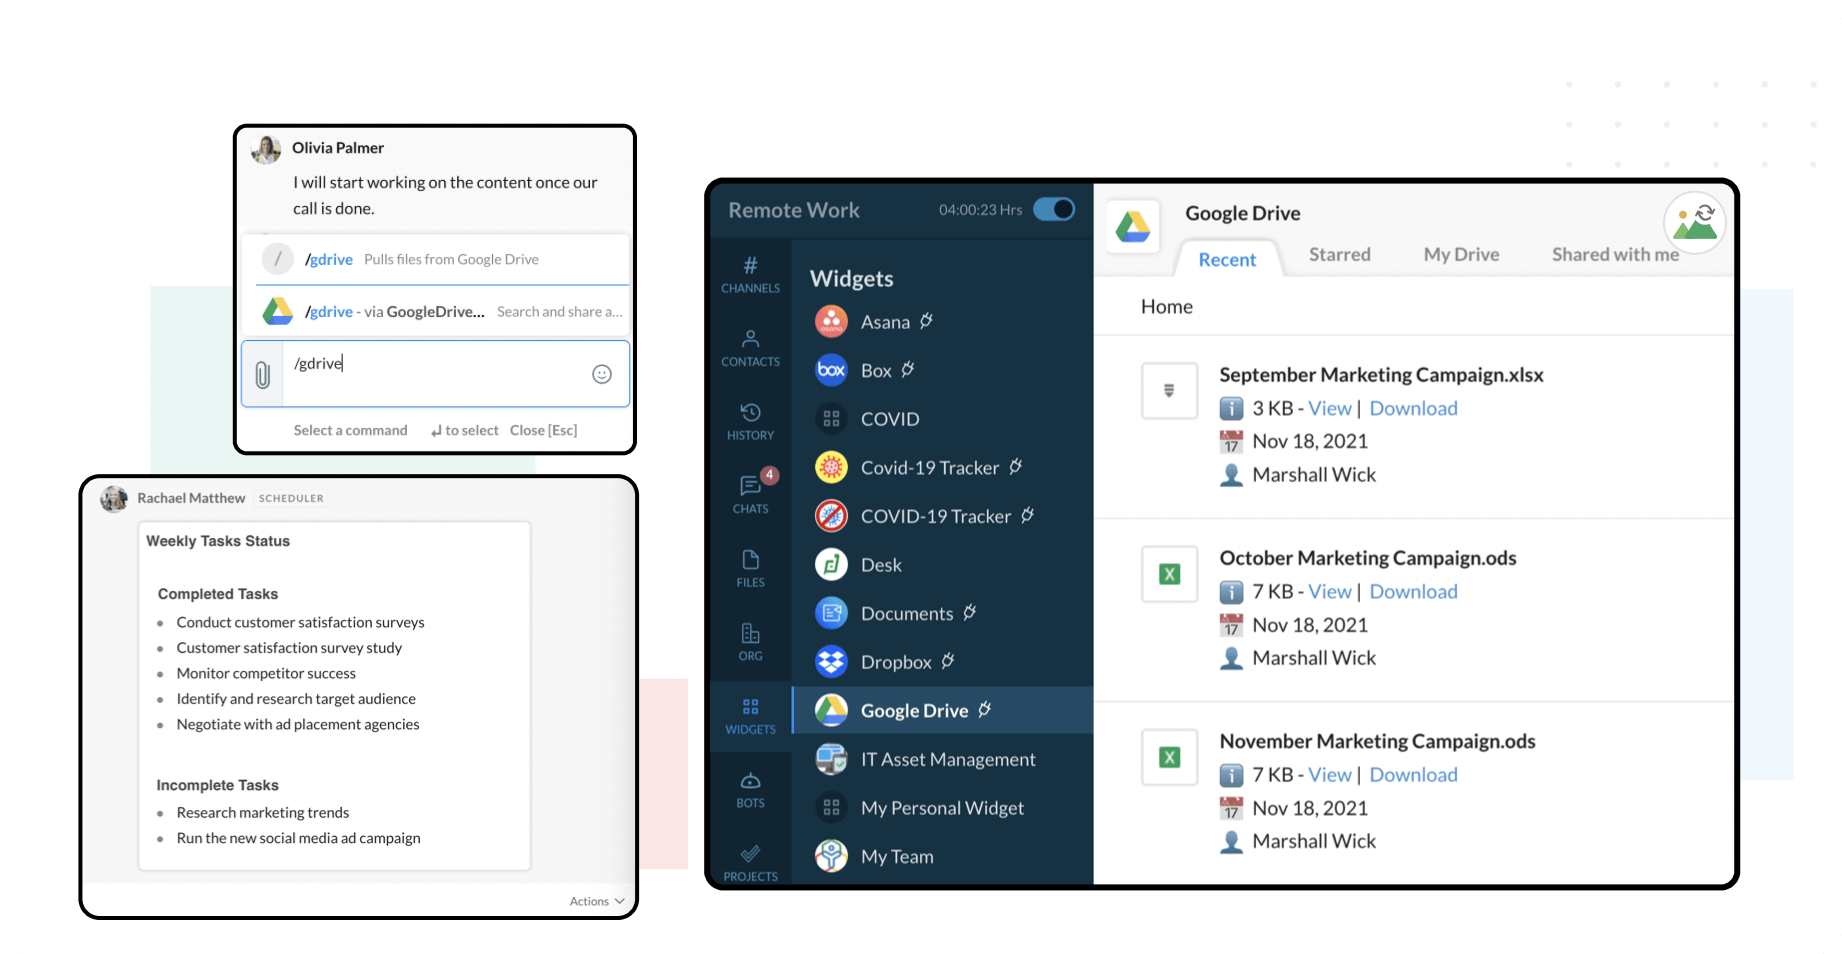The width and height of the screenshot is (1842, 954).
Task: Click the October campaign spreadsheet thumbnail
Action: tap(1169, 574)
